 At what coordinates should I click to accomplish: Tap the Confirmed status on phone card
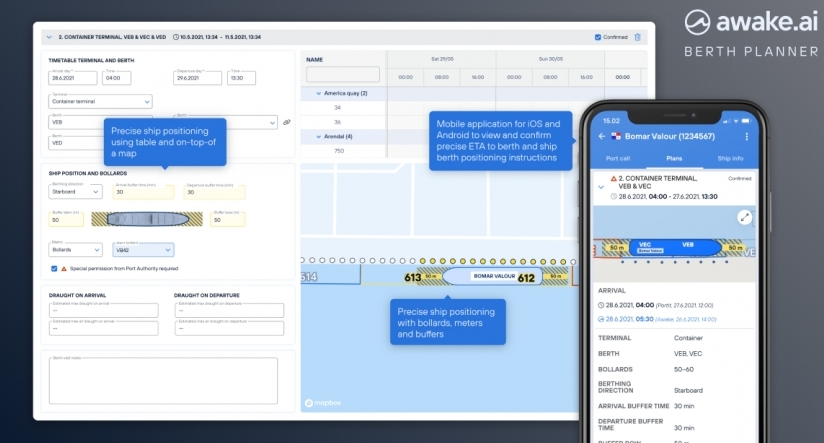click(x=739, y=179)
